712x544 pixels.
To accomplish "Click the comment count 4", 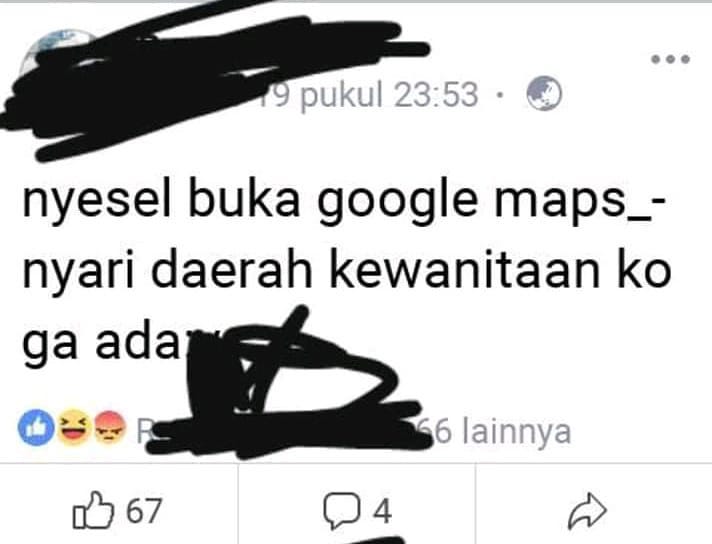I will [382, 511].
